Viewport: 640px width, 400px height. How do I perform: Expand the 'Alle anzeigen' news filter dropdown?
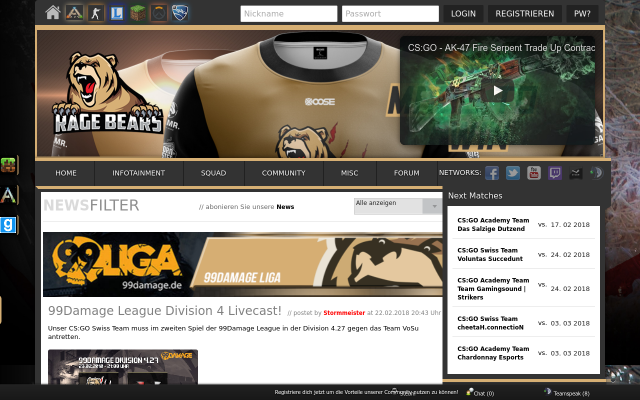click(x=397, y=205)
